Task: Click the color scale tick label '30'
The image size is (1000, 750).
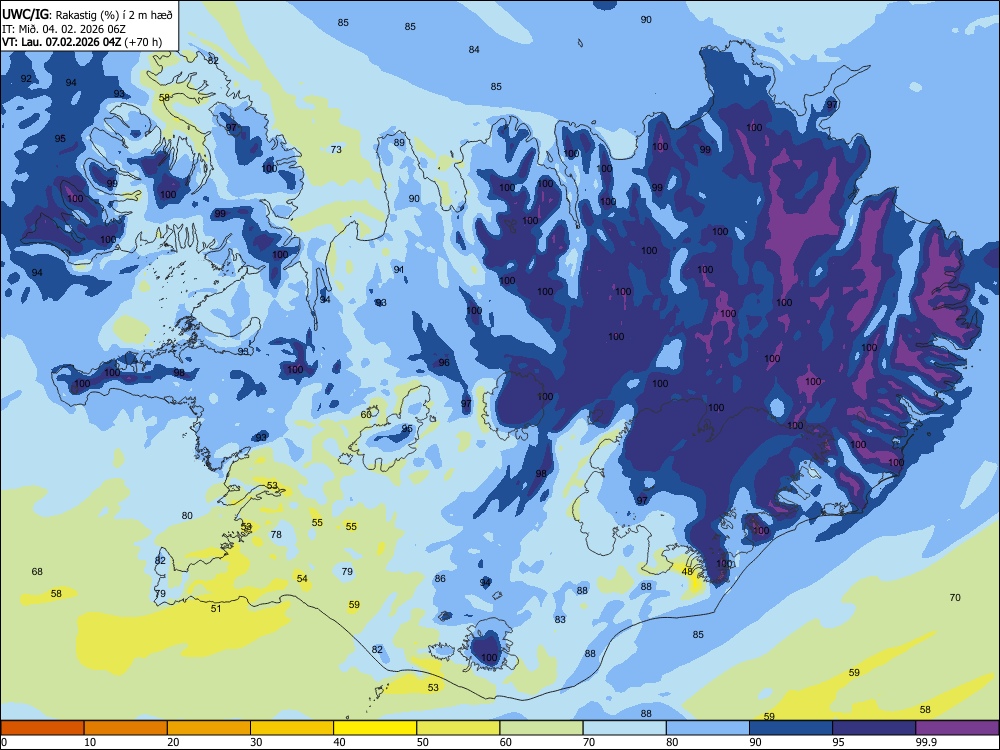Action: [x=256, y=742]
